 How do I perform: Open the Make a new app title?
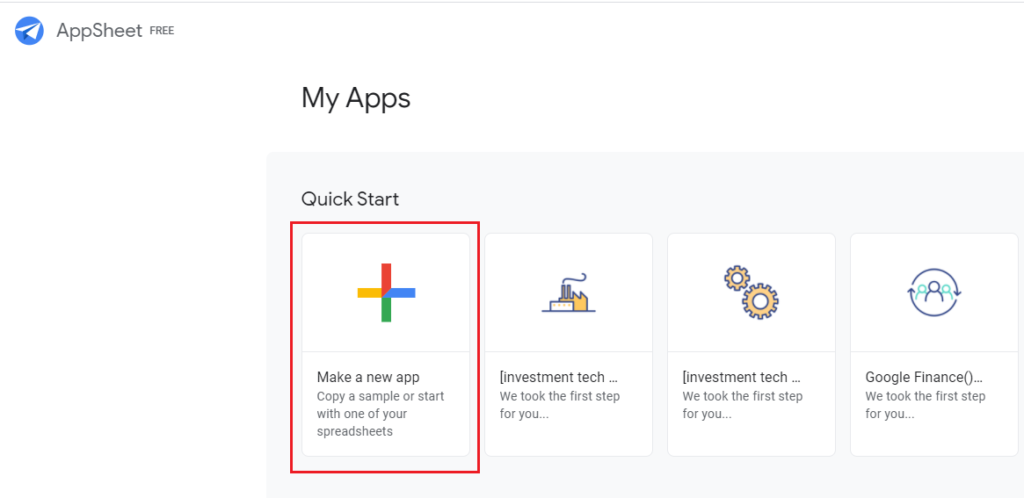368,377
